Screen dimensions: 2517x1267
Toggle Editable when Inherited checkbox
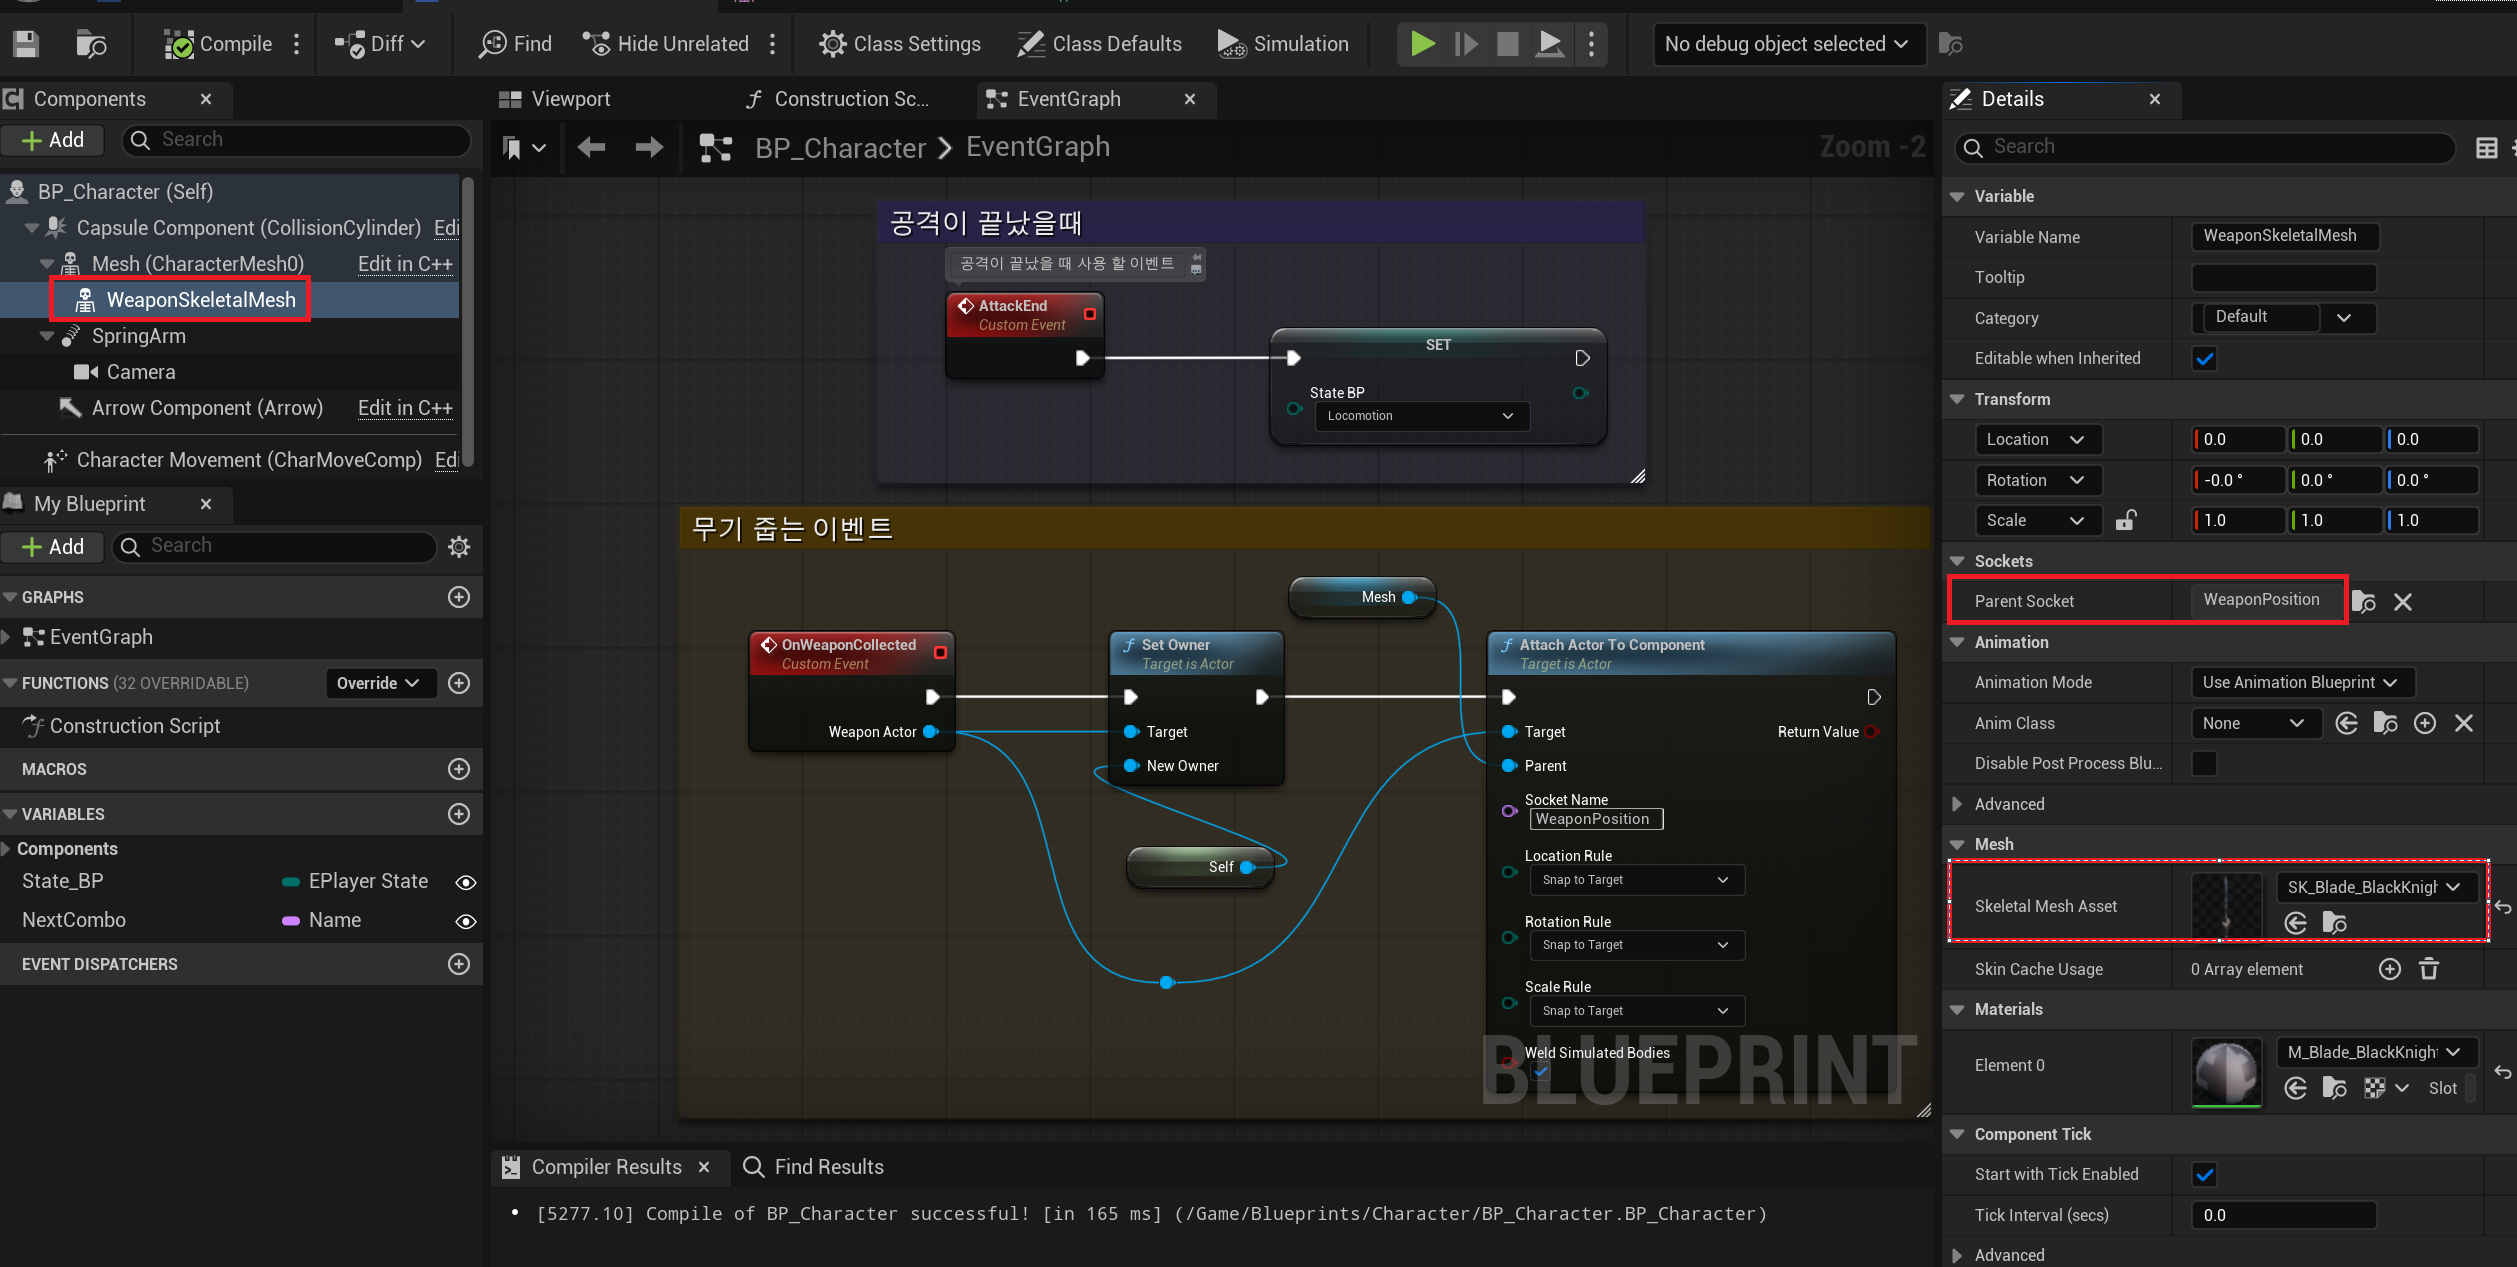[x=2204, y=358]
